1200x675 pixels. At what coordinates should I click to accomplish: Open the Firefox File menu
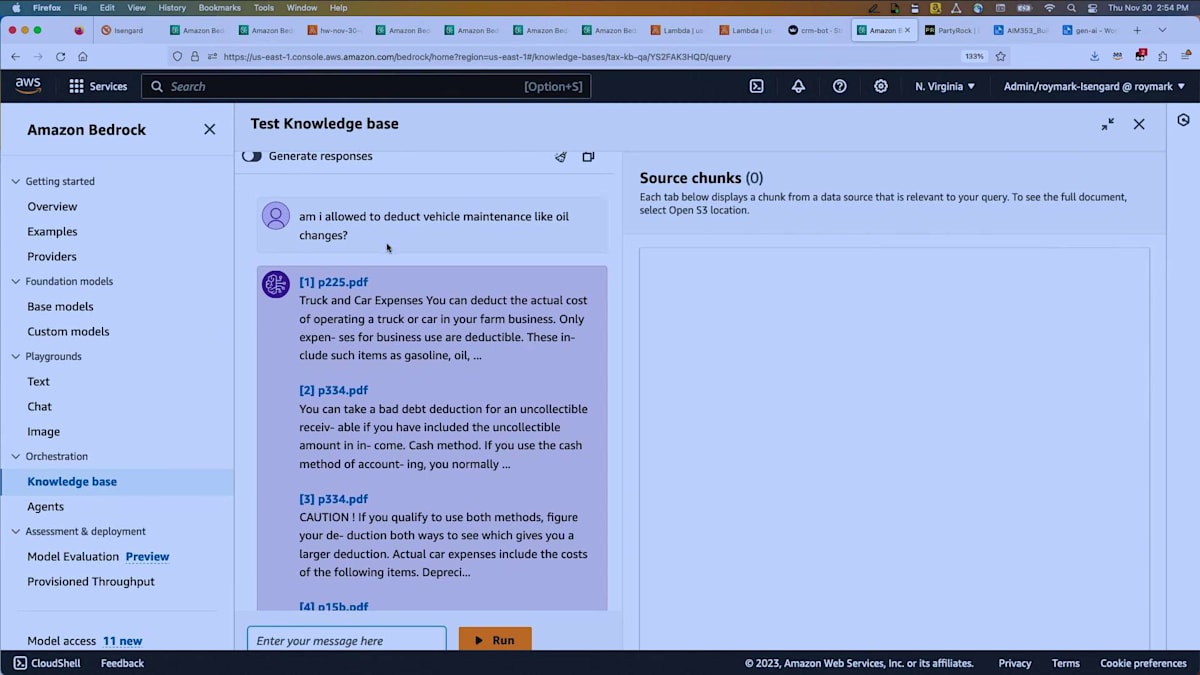(79, 7)
